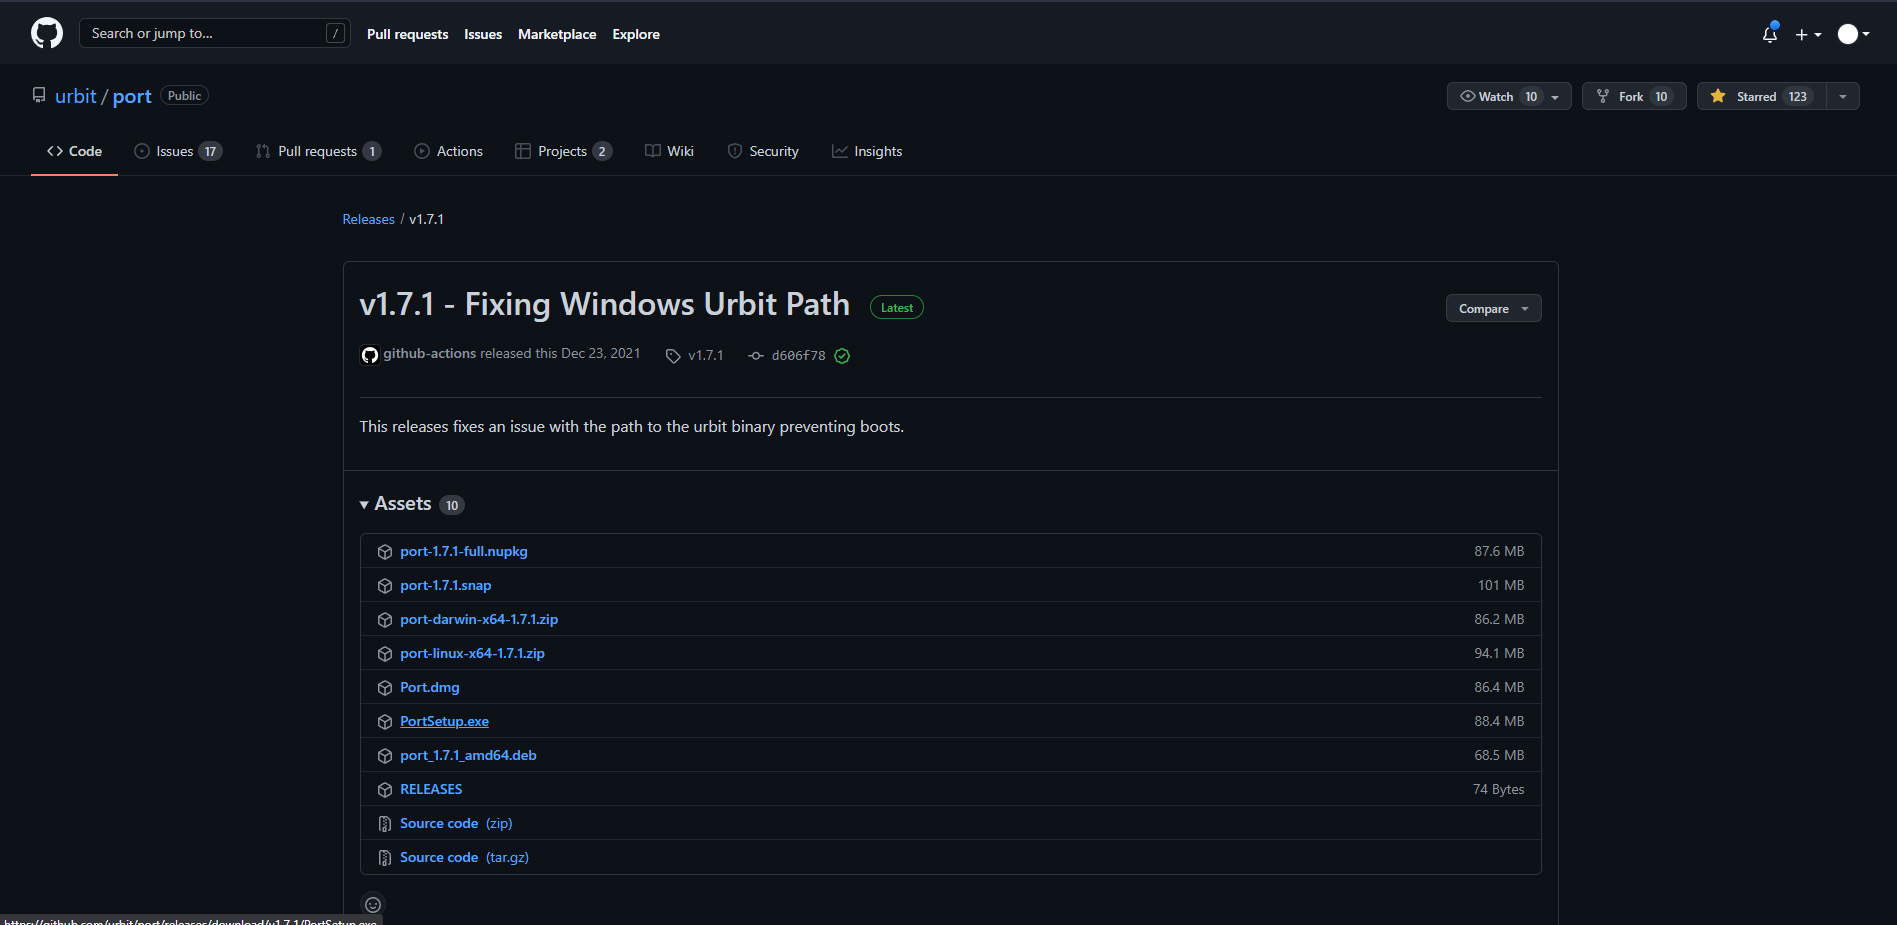Download PortSetup.exe

(x=444, y=721)
